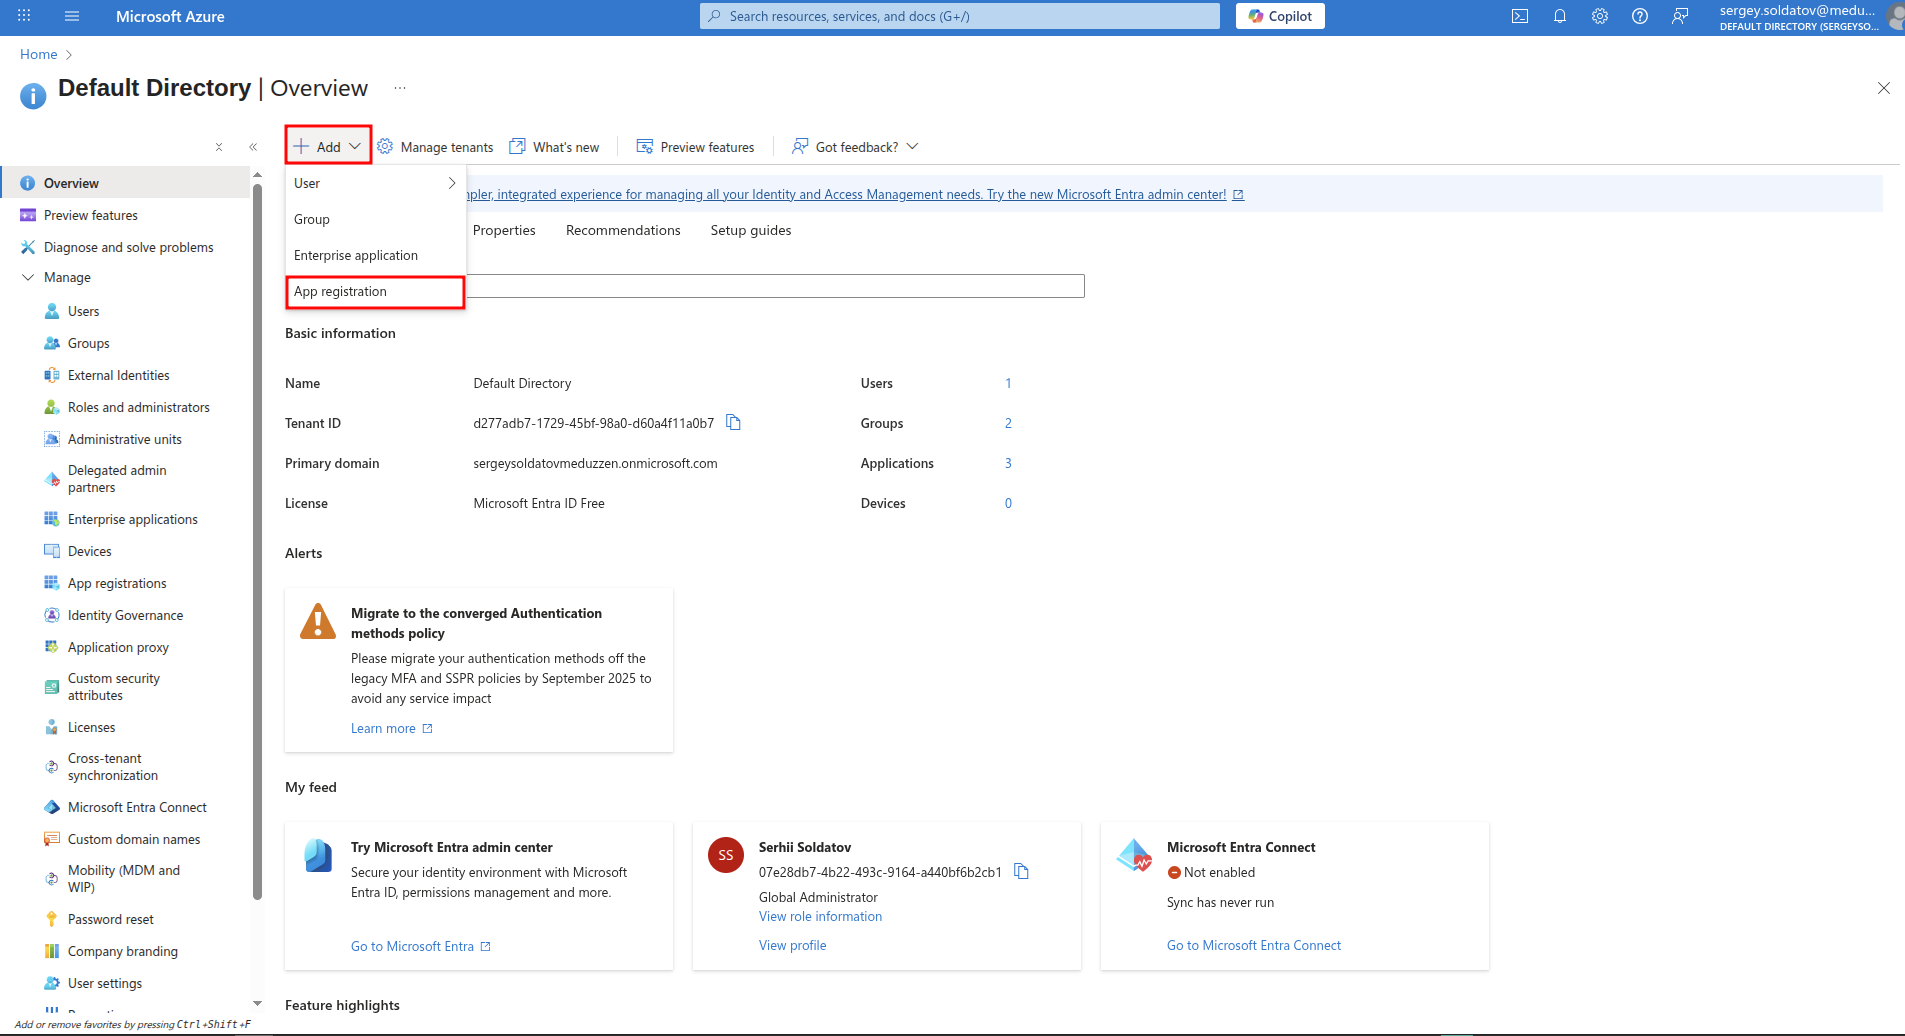The width and height of the screenshot is (1905, 1036).
Task: Open Preview features in the toolbar
Action: (696, 147)
